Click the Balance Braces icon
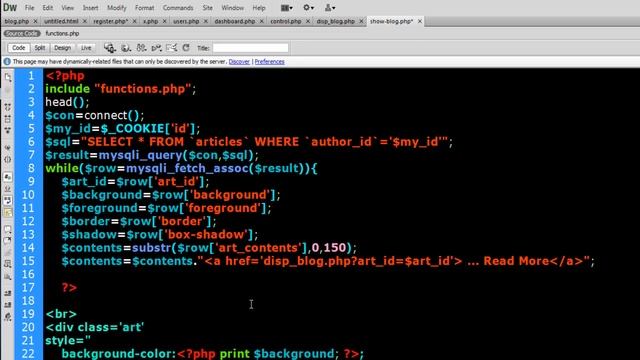640x360 pixels. (8, 159)
